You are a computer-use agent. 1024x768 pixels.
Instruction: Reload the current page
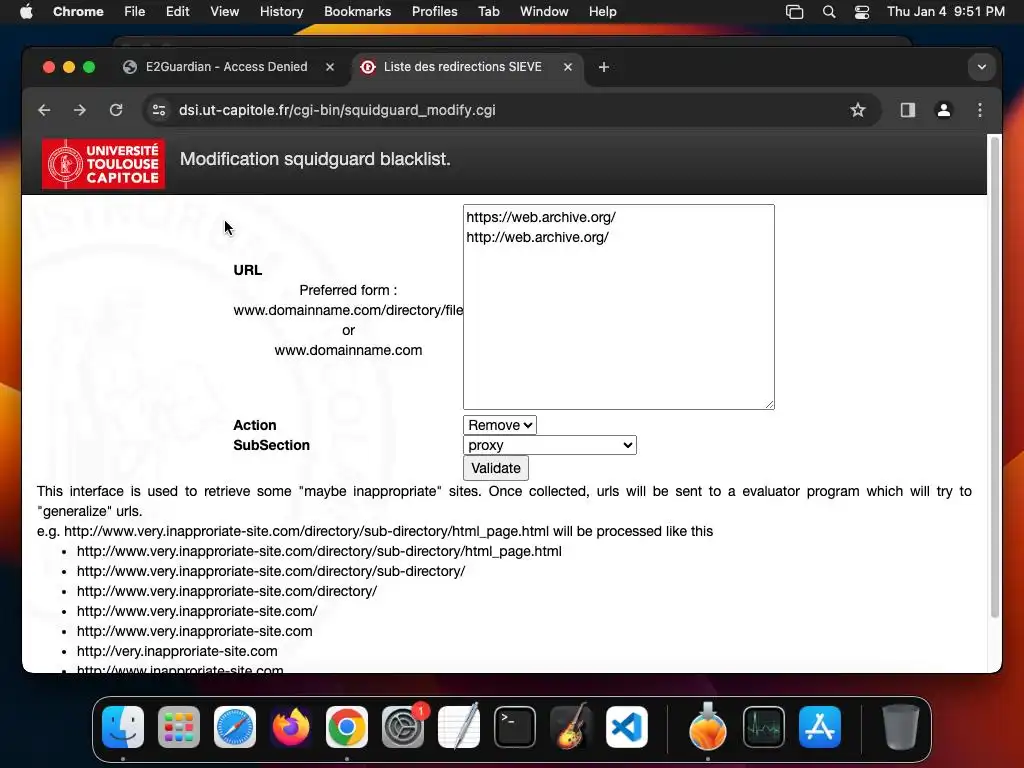coord(116,110)
